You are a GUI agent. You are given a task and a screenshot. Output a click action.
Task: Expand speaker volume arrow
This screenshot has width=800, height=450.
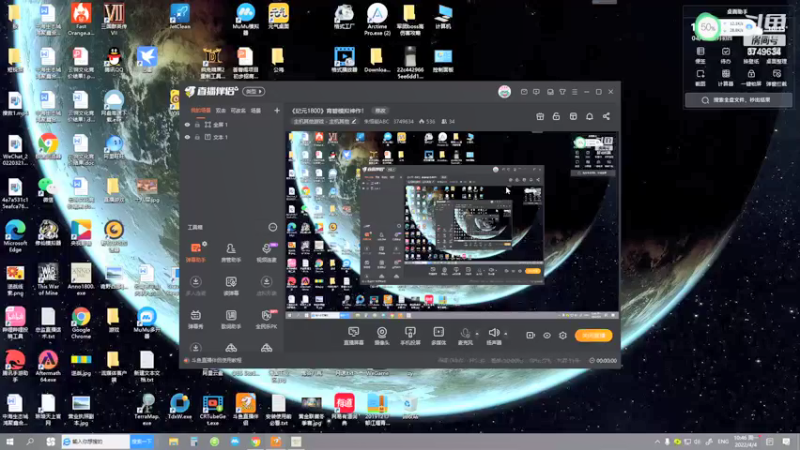coord(506,334)
